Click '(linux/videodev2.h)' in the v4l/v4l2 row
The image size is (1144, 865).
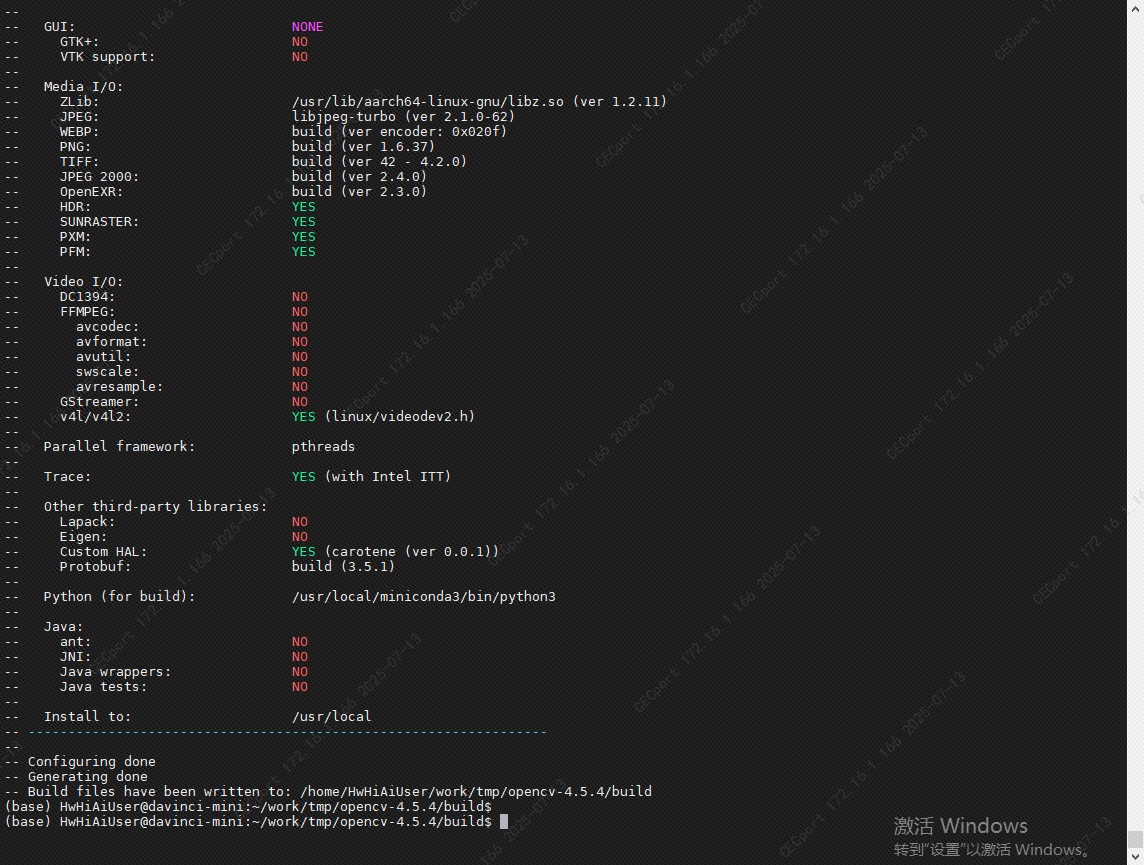400,416
